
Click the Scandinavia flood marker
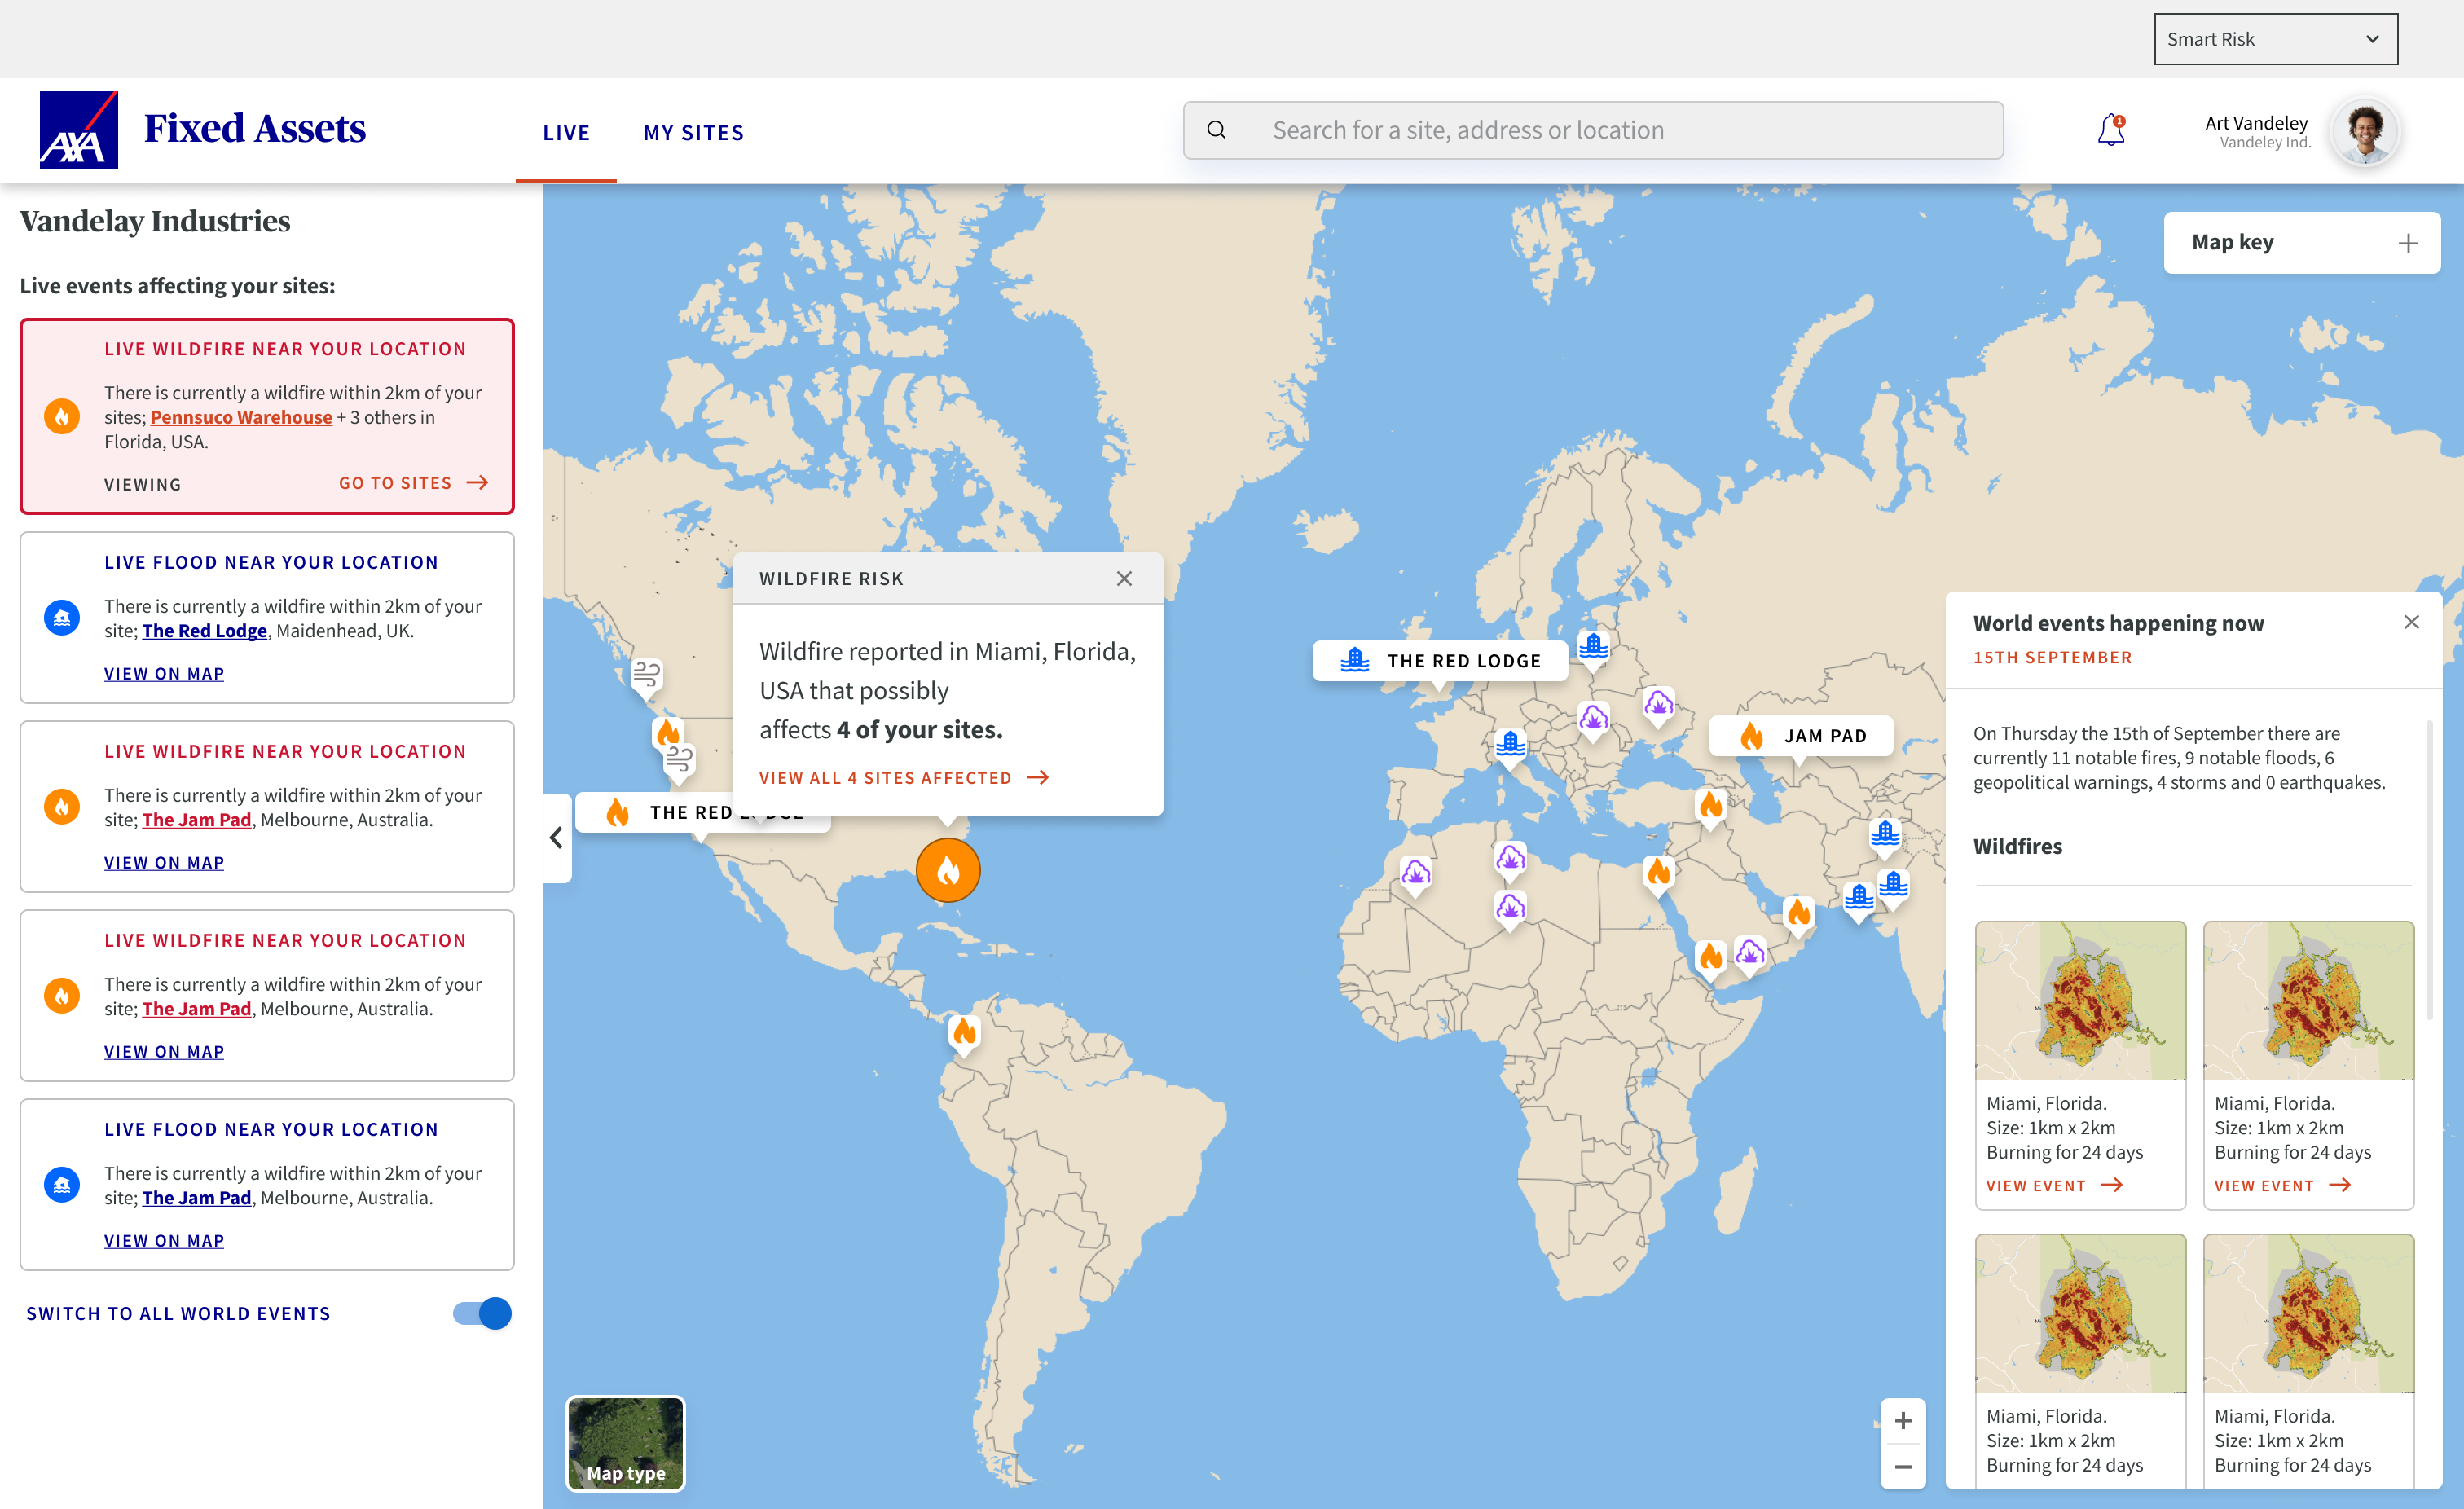coord(1593,648)
